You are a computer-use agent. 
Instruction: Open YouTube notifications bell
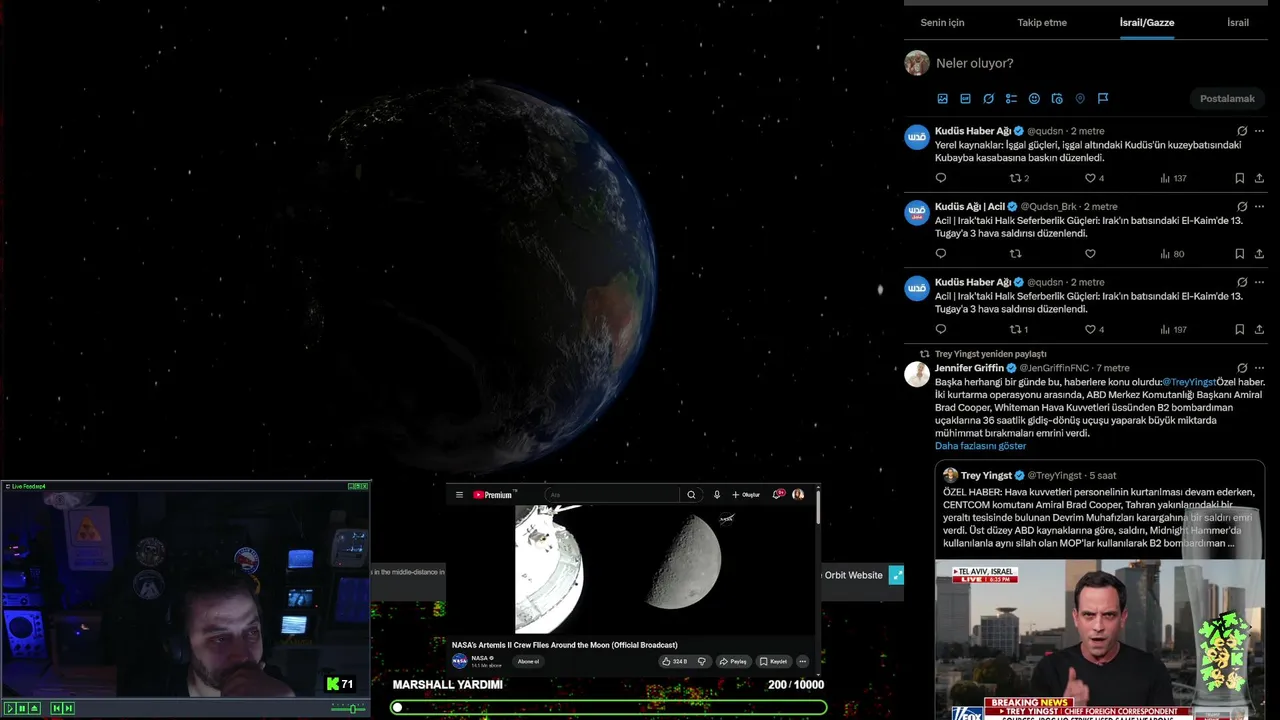click(778, 494)
